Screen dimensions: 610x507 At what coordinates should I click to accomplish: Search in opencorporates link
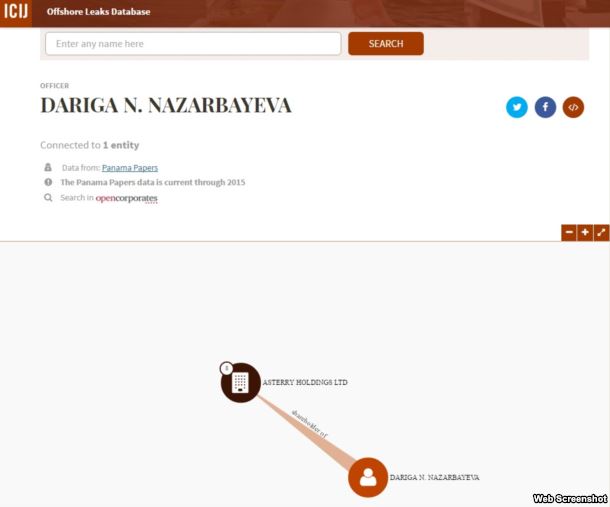126,198
